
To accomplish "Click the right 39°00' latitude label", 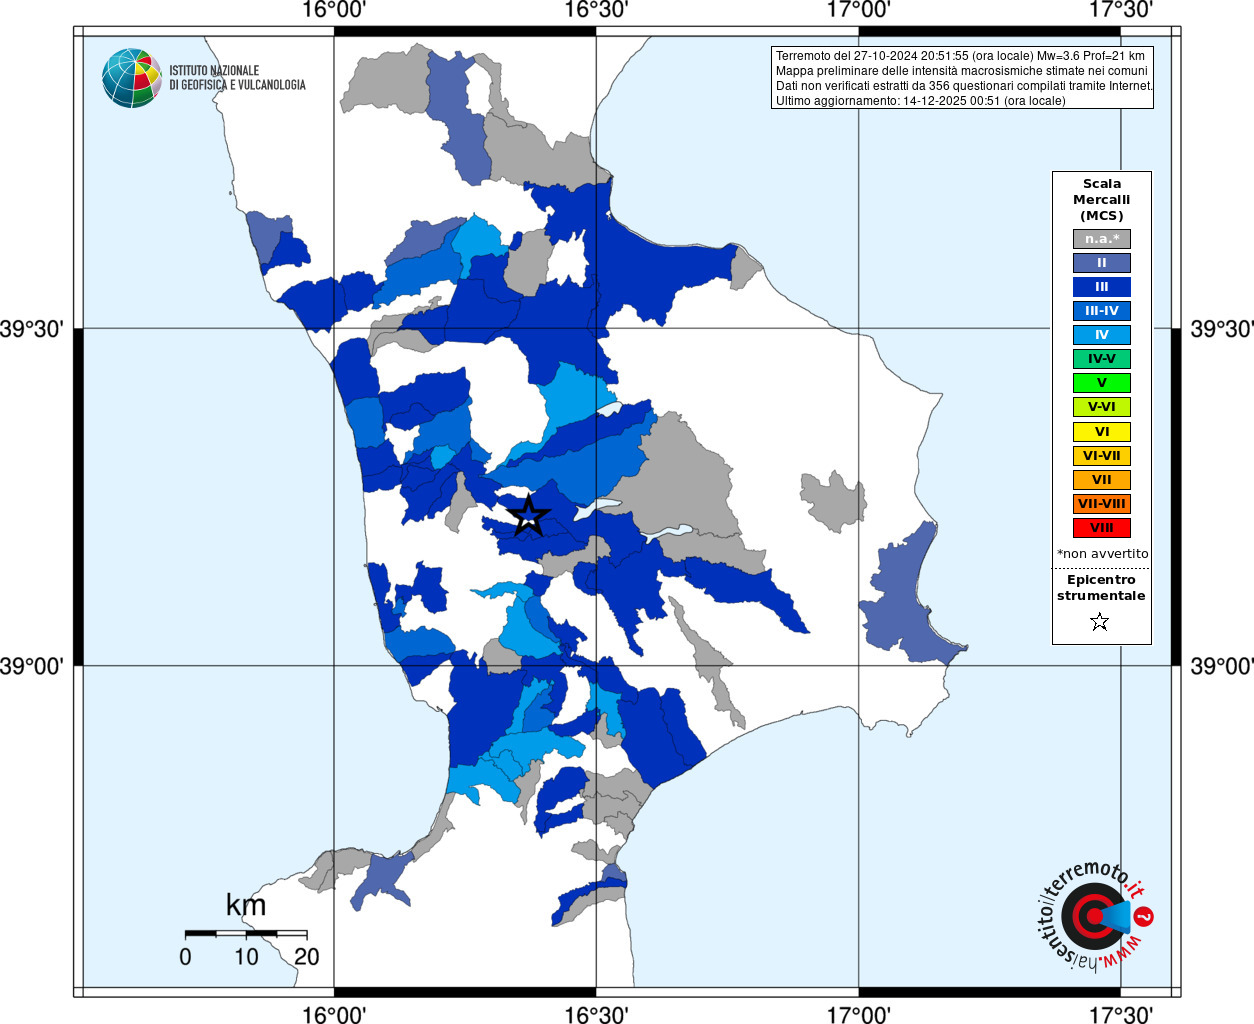I will [x=1221, y=666].
